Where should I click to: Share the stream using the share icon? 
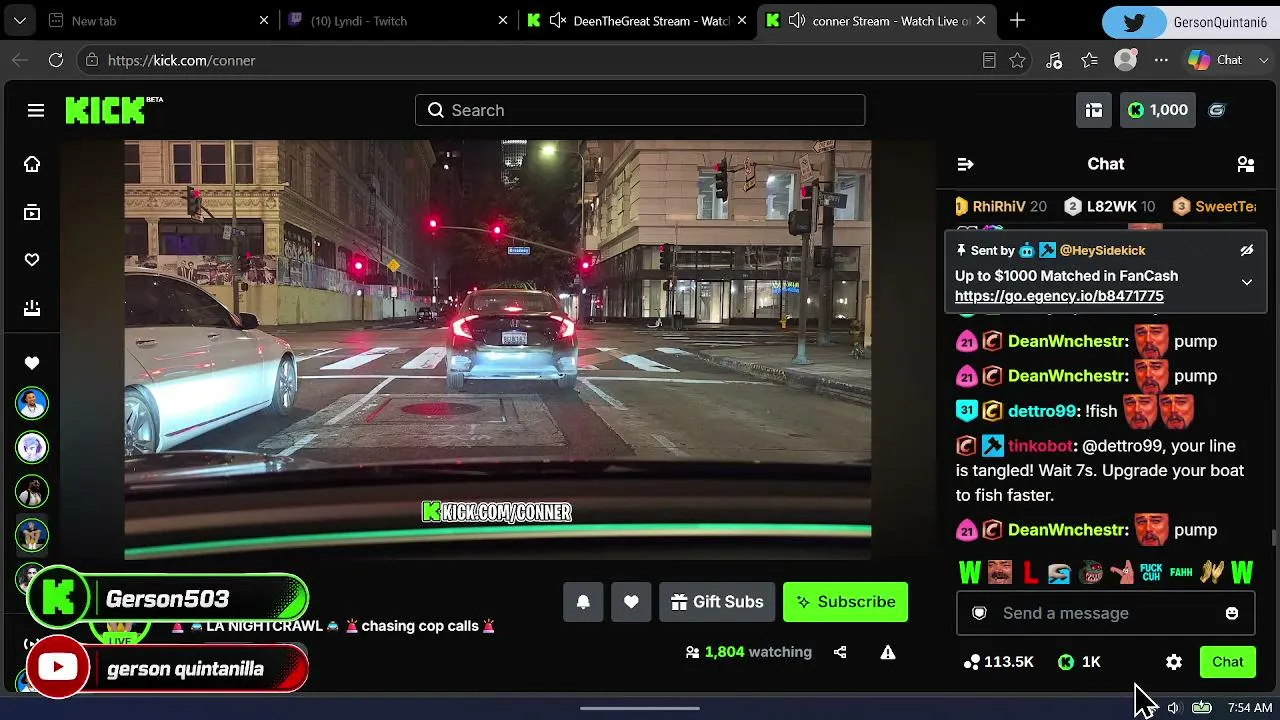pos(840,652)
